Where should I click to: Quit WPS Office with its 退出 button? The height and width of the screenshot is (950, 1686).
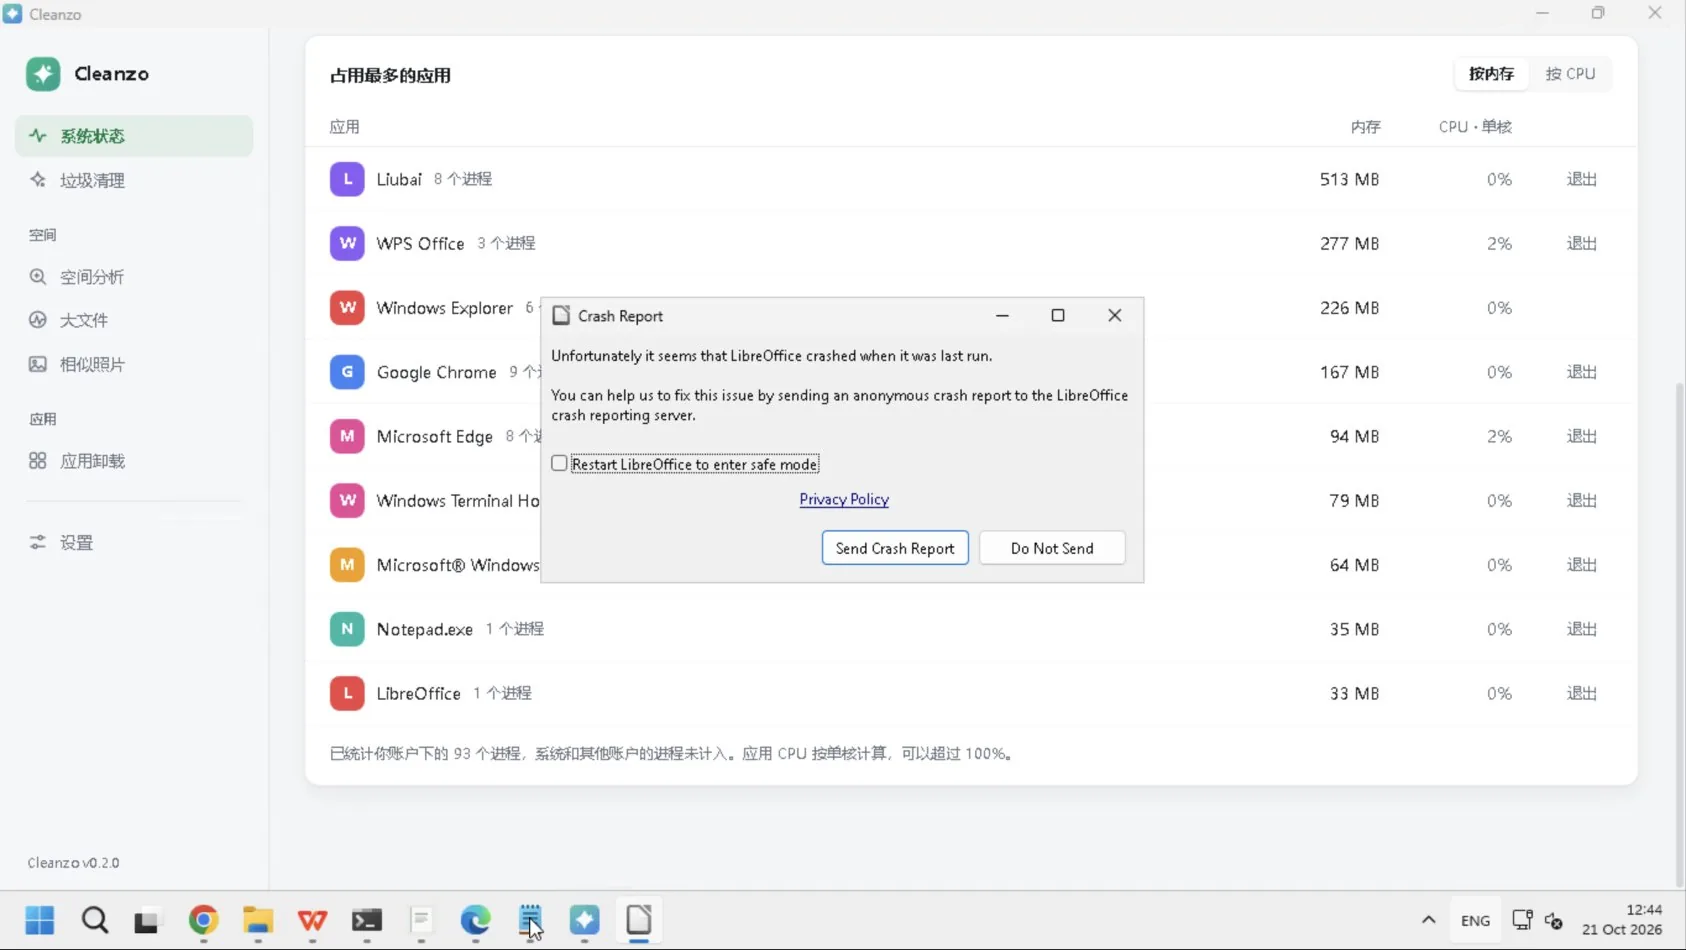click(x=1581, y=243)
